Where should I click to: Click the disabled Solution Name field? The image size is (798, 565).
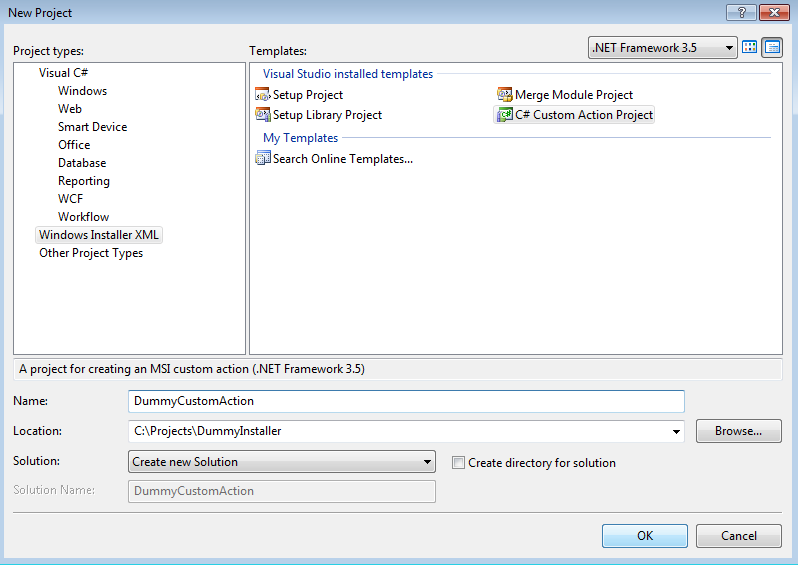point(282,491)
